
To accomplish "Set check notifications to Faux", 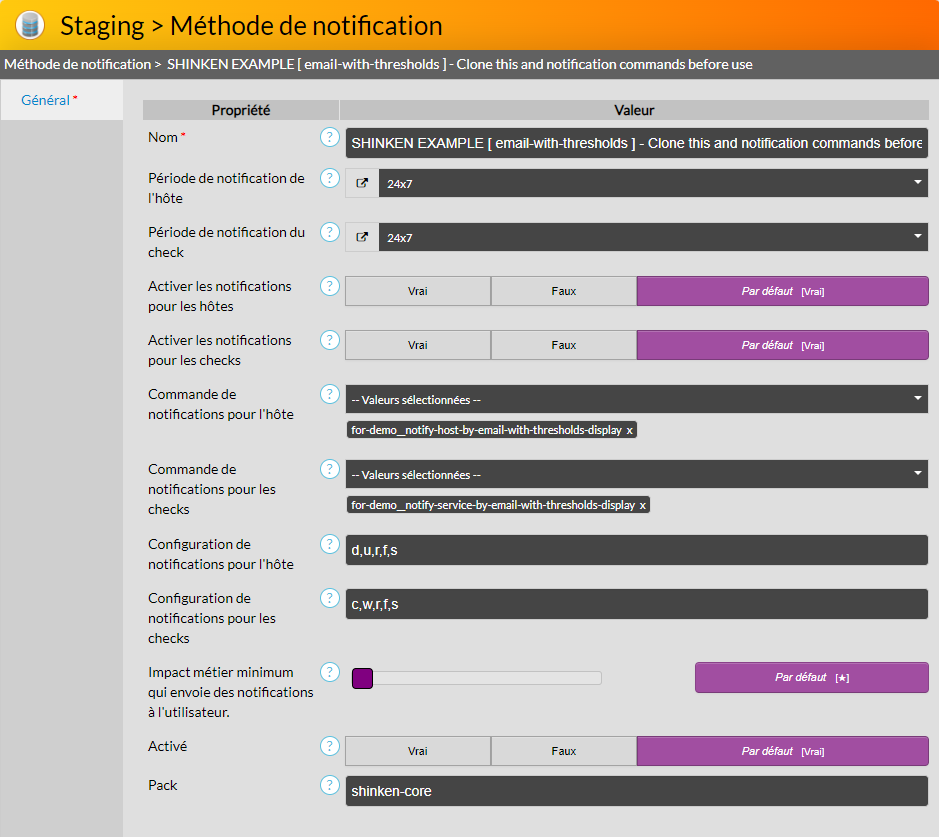I will pos(564,345).
